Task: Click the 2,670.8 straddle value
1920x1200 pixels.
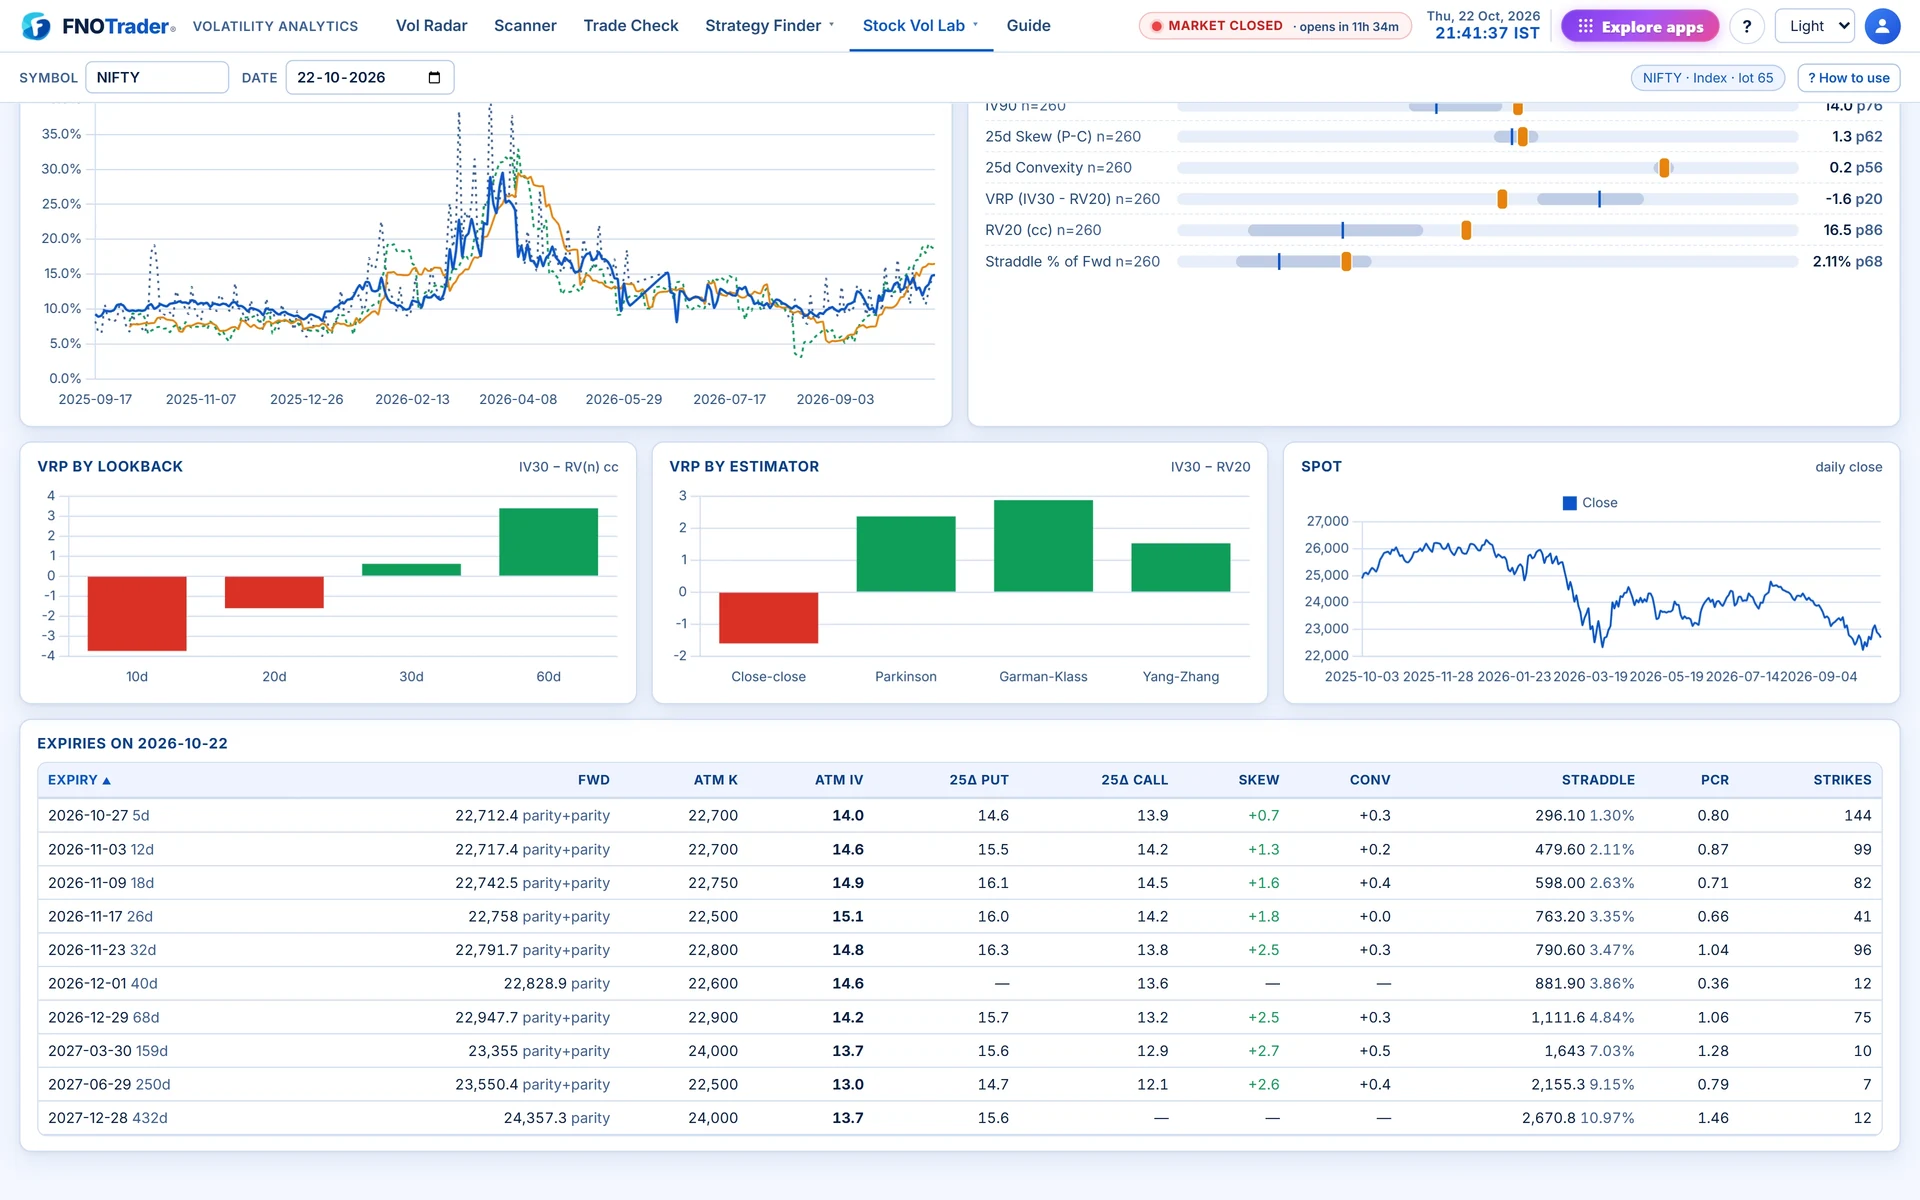Action: 1549,1118
